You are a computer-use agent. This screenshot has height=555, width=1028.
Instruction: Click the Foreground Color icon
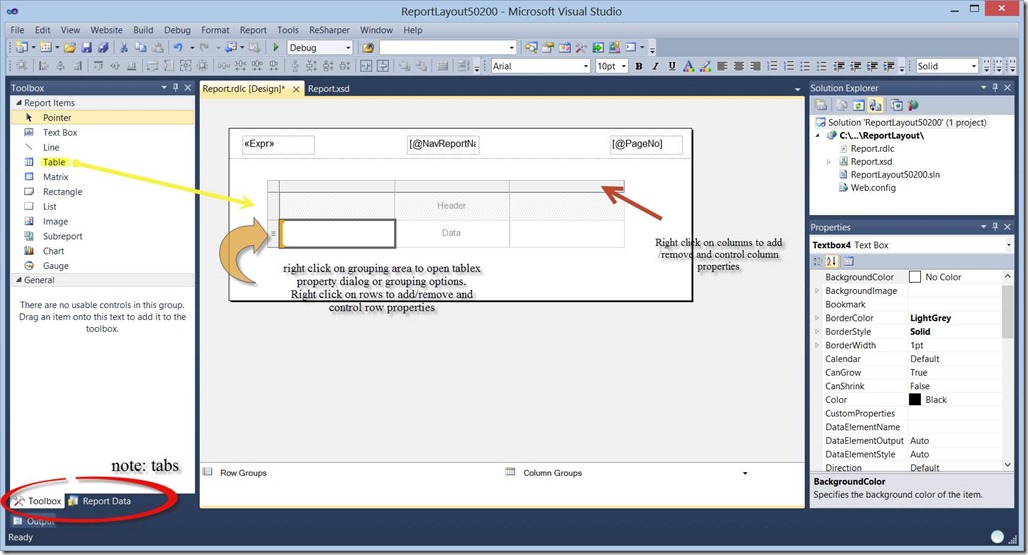pyautogui.click(x=688, y=66)
